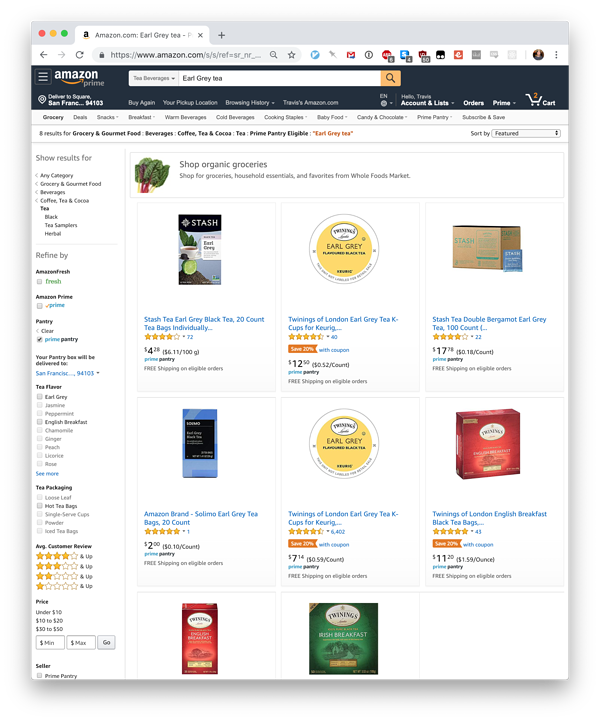Image resolution: width=600 pixels, height=721 pixels.
Task: Expand the Account & Lists dropdown
Action: click(427, 103)
